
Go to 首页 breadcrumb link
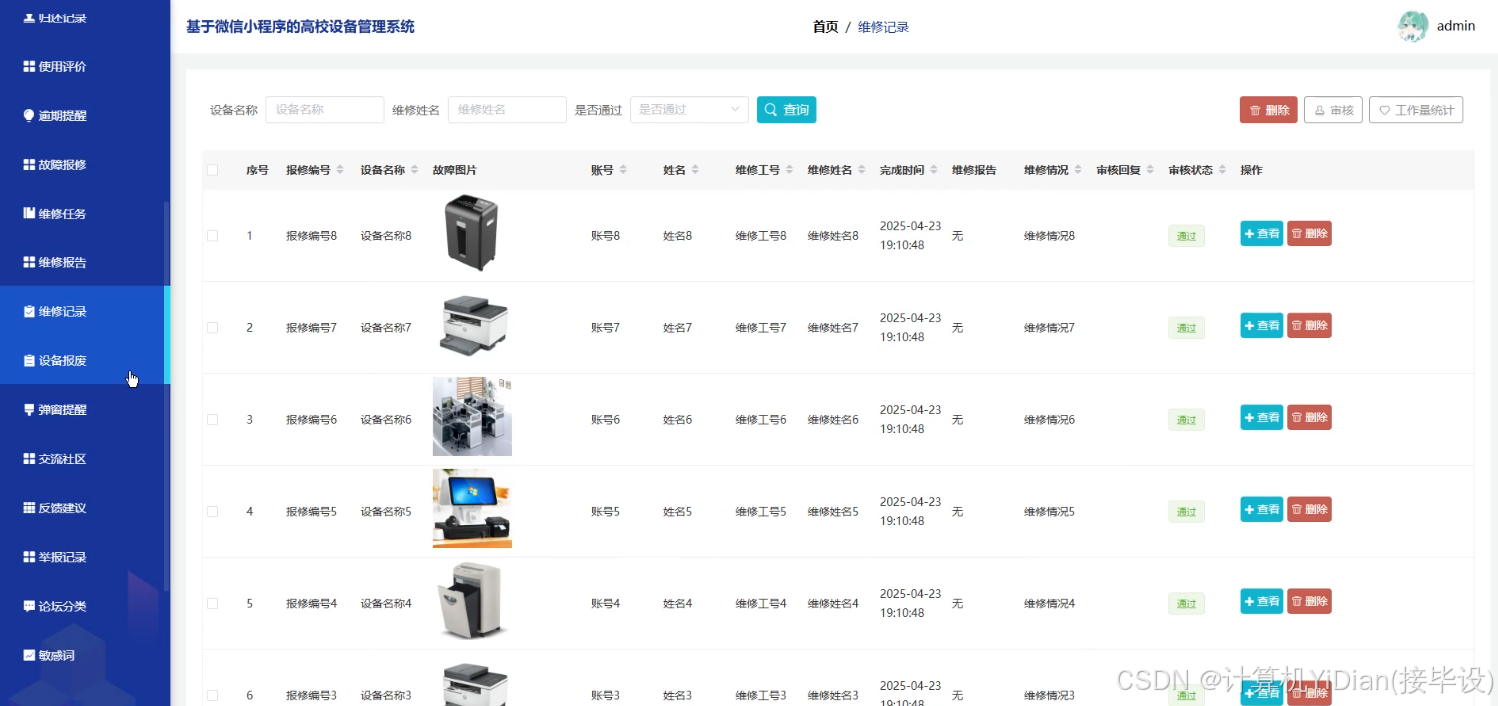pyautogui.click(x=824, y=27)
